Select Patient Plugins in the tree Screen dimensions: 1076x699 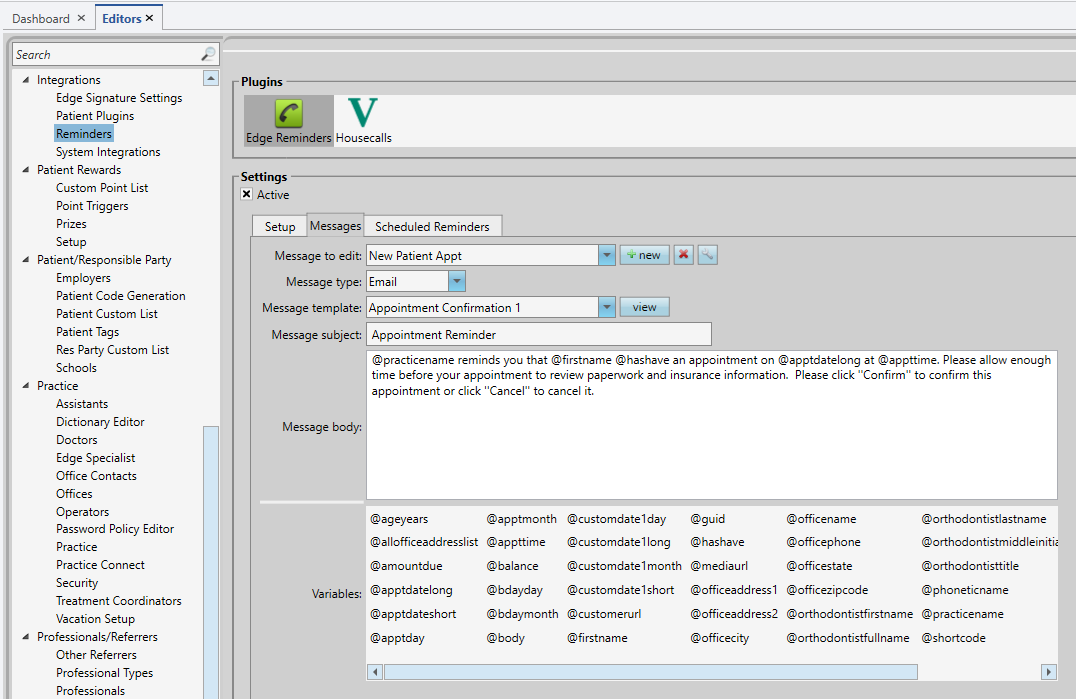(95, 116)
